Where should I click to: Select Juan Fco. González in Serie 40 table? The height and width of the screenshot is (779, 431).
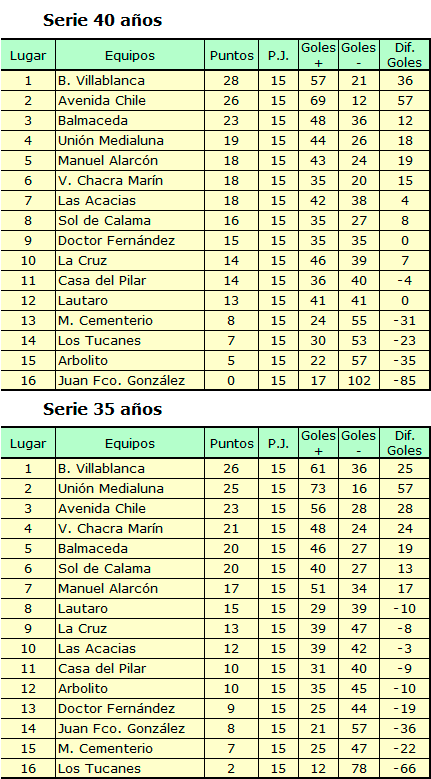pos(122,381)
